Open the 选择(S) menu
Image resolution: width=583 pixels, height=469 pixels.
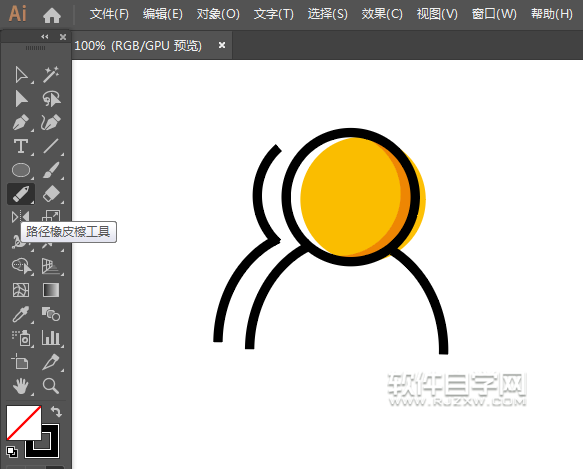click(328, 14)
